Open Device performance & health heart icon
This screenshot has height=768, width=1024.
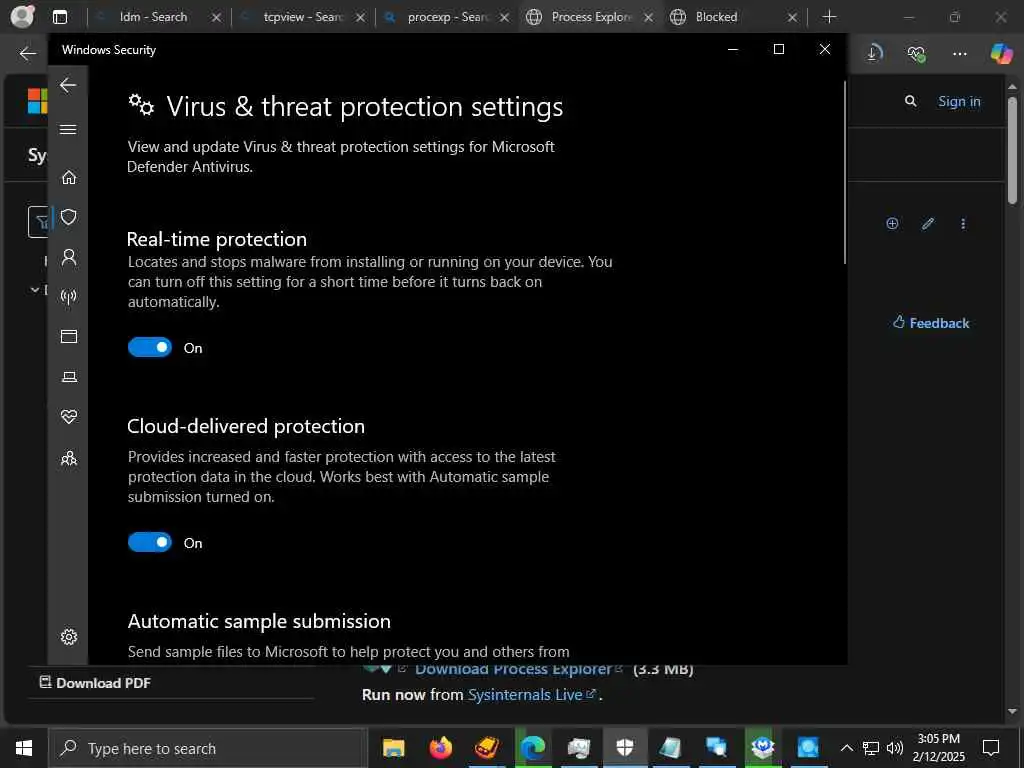[69, 417]
